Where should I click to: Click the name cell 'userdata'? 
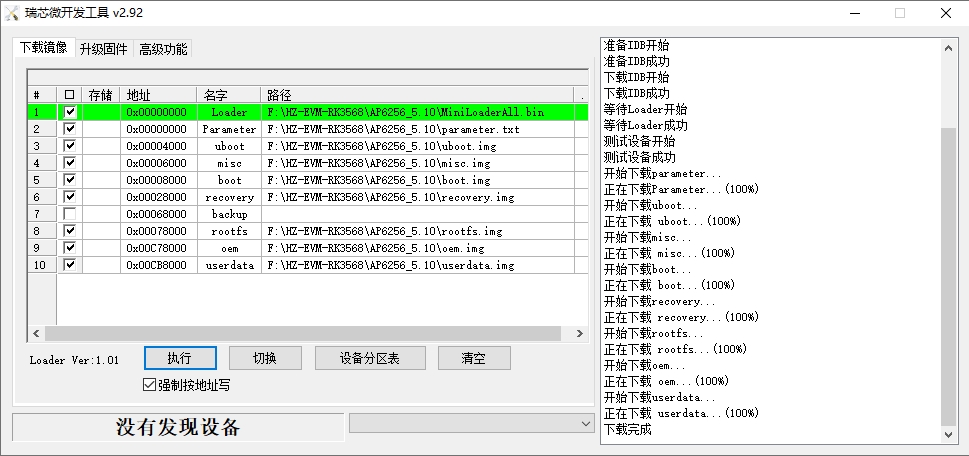pyautogui.click(x=229, y=265)
